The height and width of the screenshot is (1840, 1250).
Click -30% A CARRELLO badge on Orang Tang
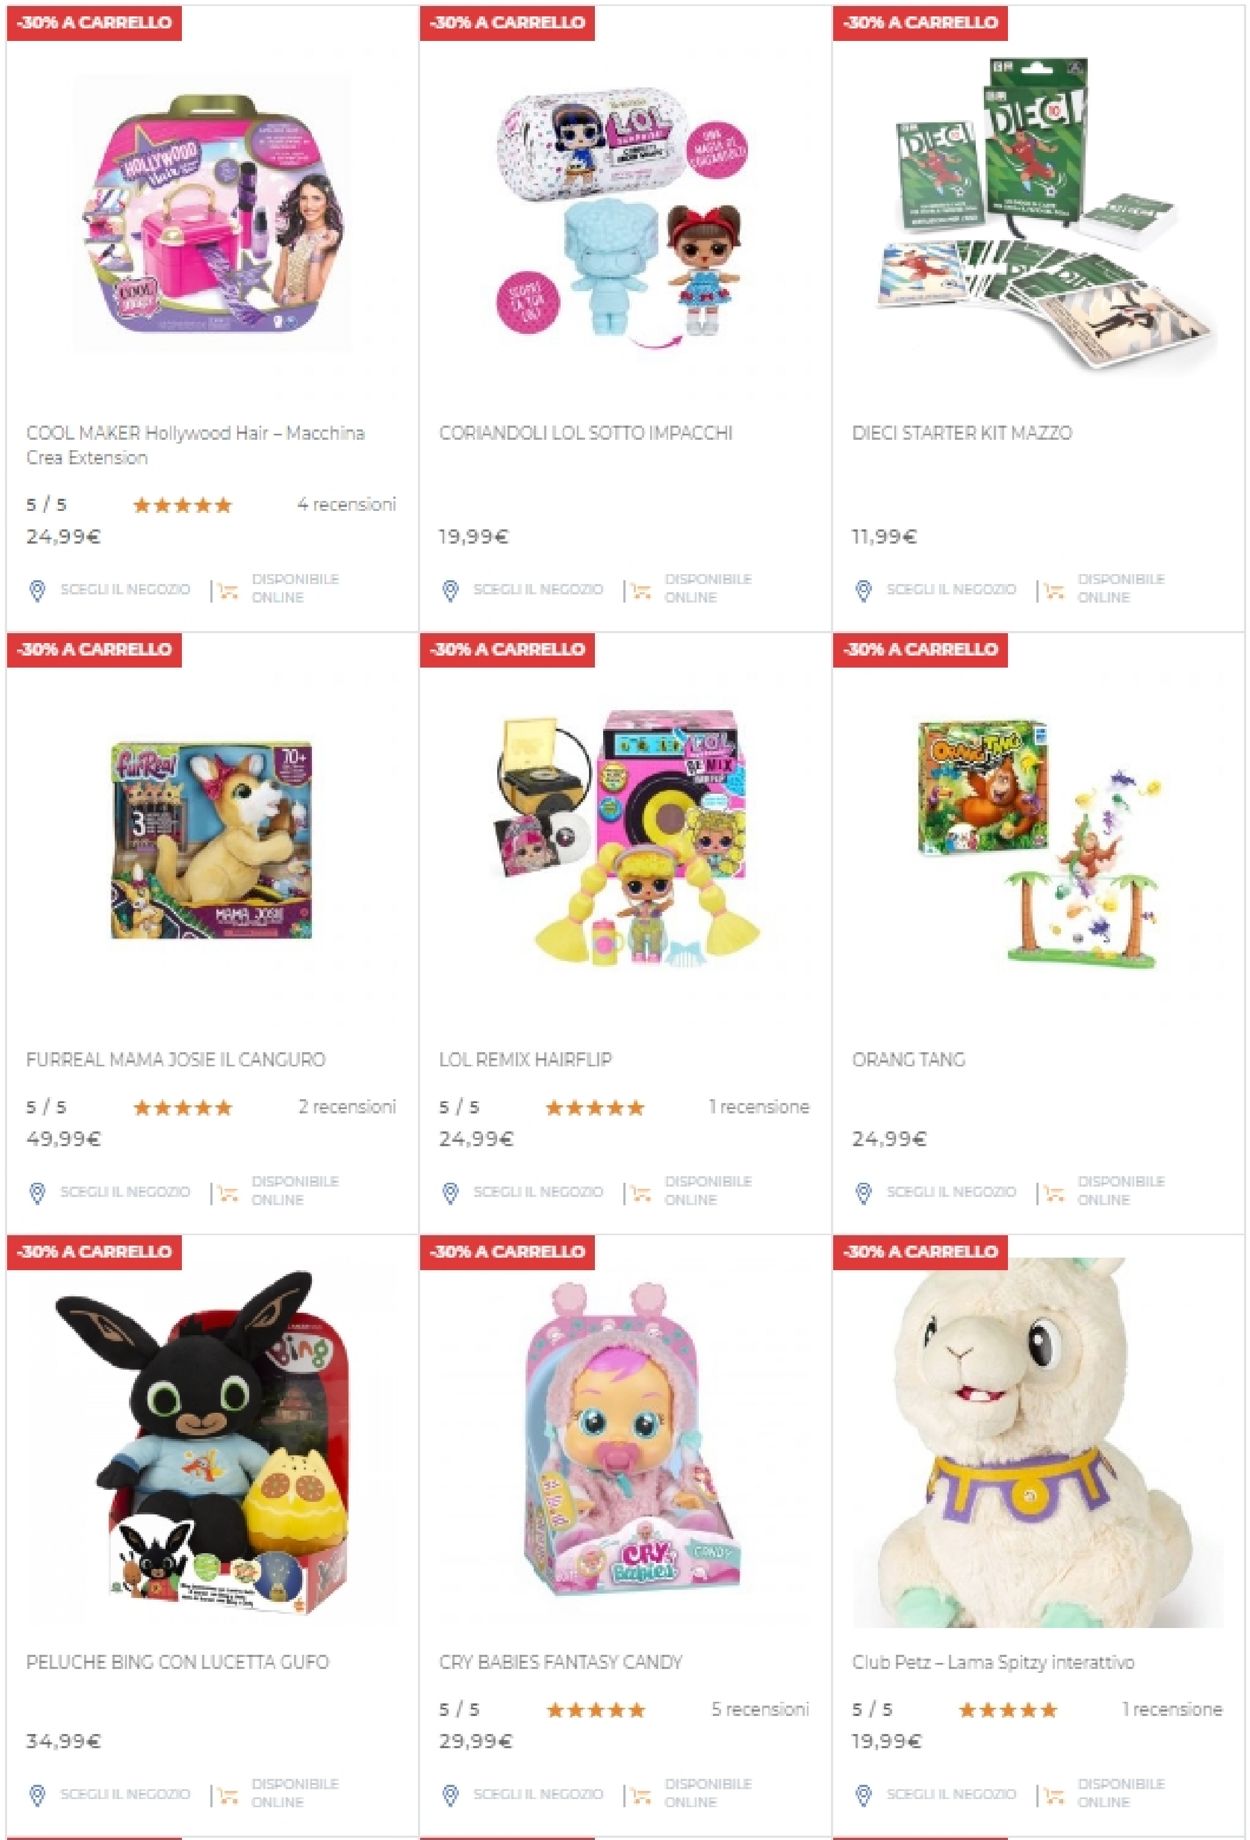tap(920, 649)
